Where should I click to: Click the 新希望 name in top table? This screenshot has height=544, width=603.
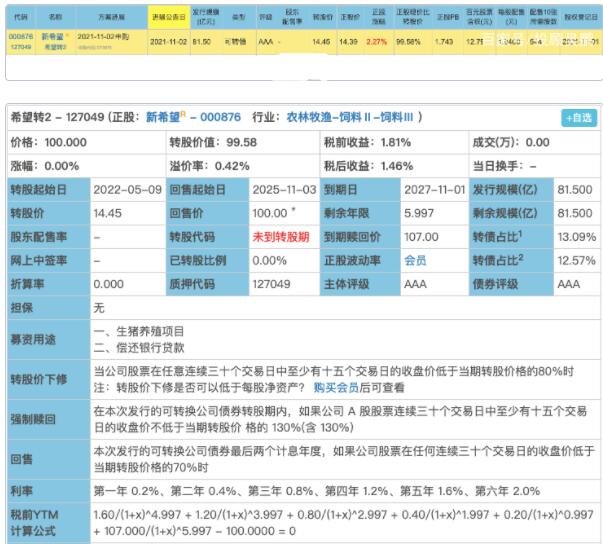coord(52,37)
